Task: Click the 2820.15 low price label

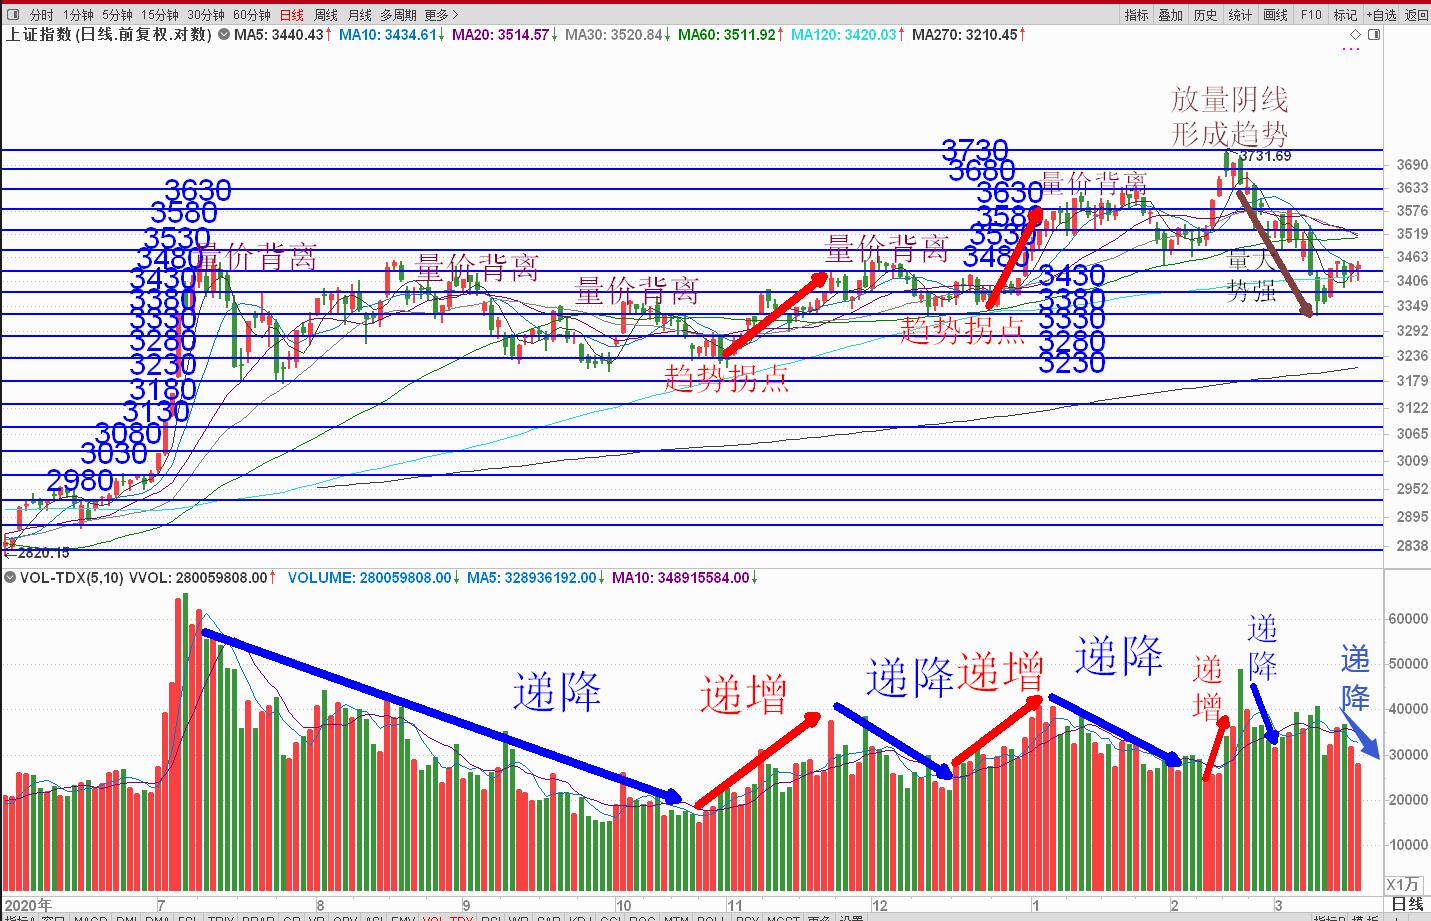Action: 44,552
